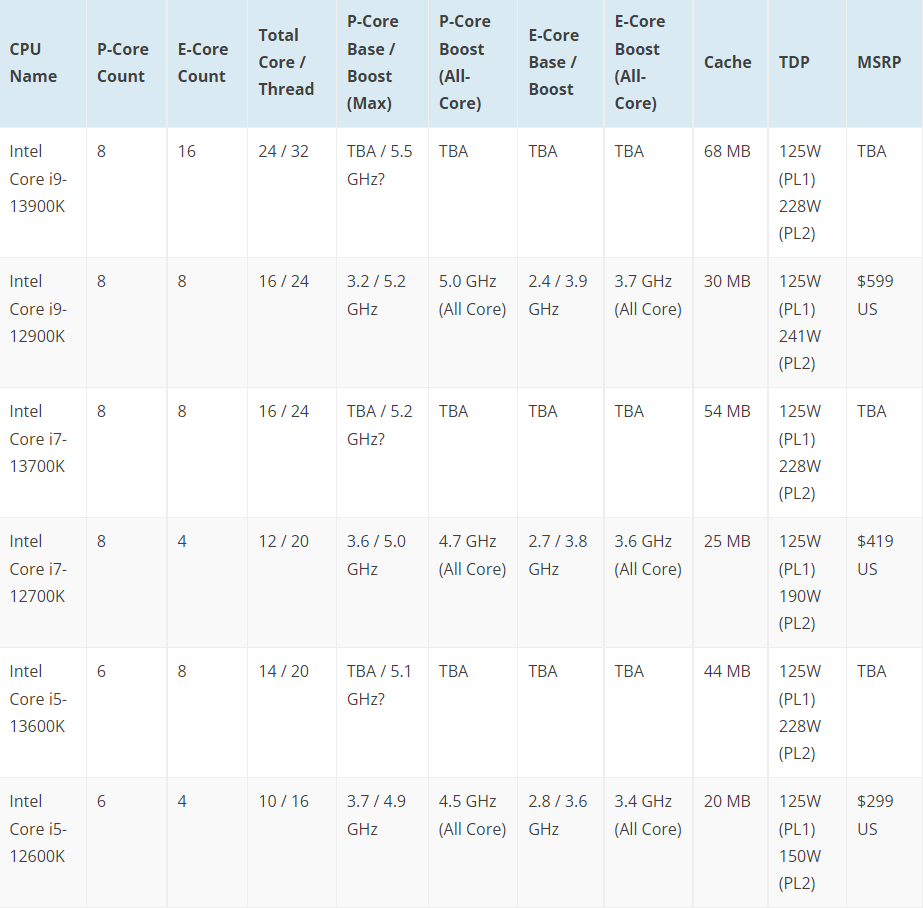Click the '3.7 GHz (All Core)' cell
This screenshot has width=923, height=908.
[648, 295]
